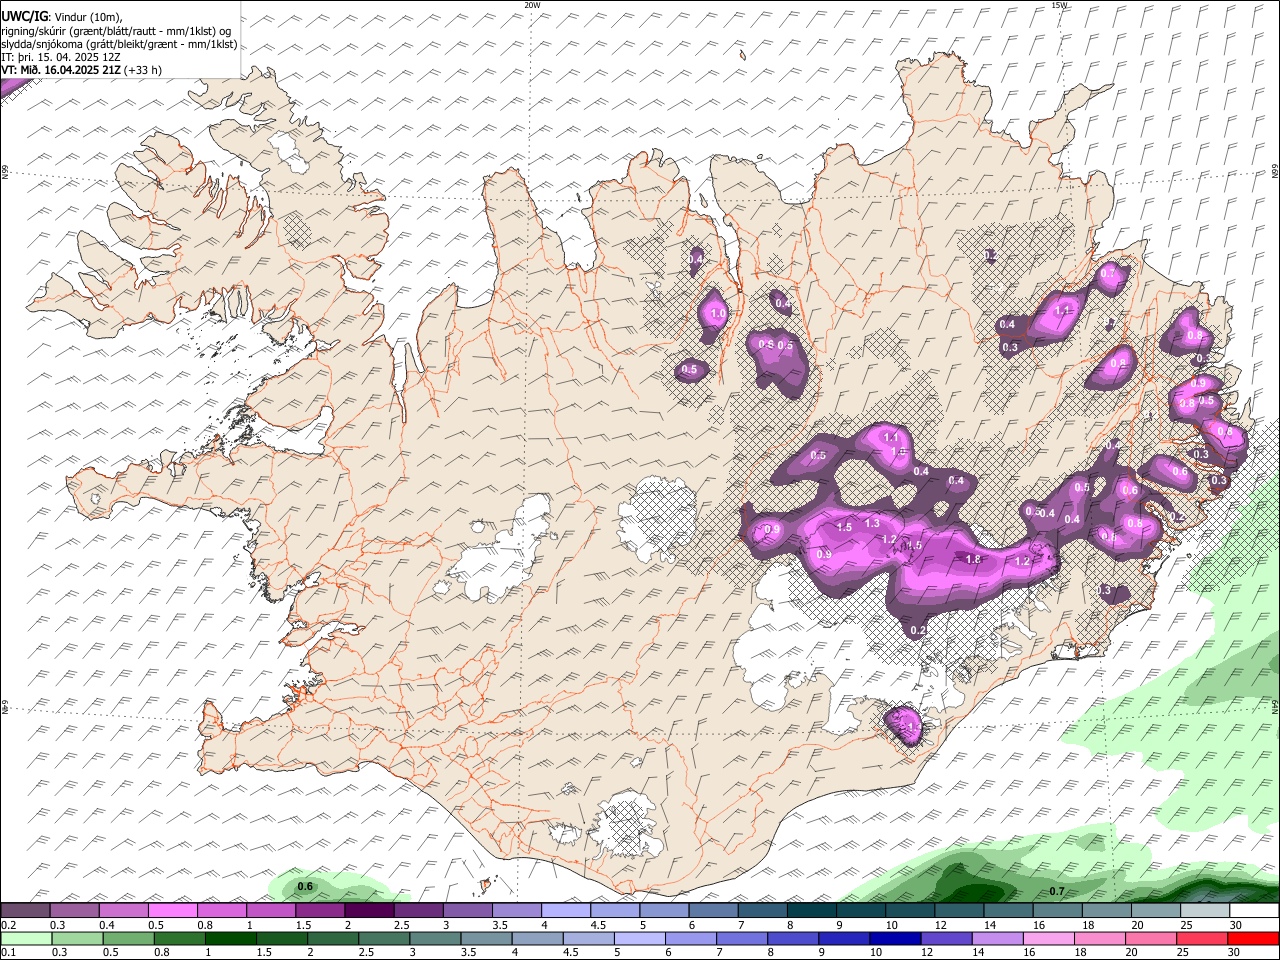Click the 'UWC/IG' title text
Screen dimensions: 1280x960
click(25, 17)
